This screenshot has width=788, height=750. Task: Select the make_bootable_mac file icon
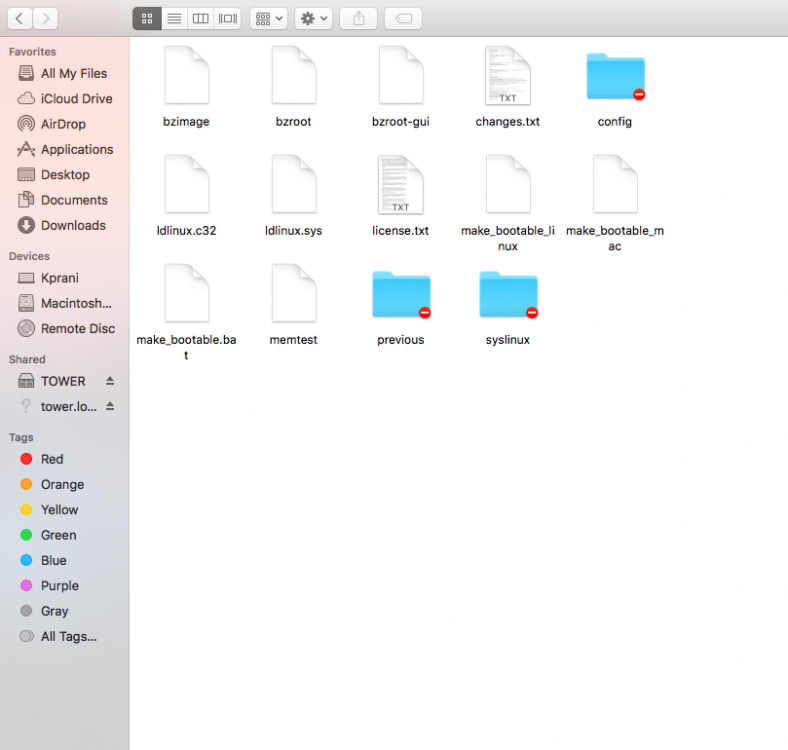click(x=615, y=184)
